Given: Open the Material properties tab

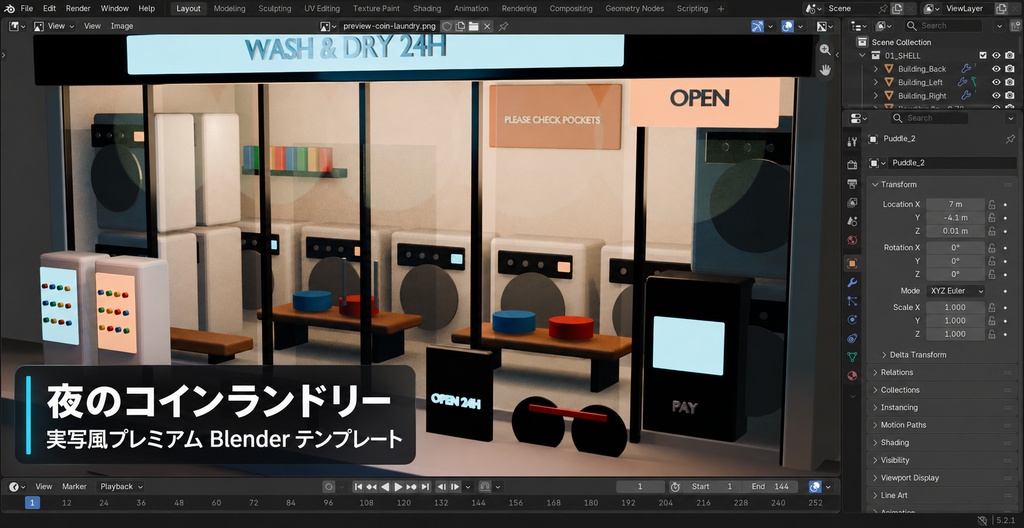Looking at the screenshot, I should point(852,376).
